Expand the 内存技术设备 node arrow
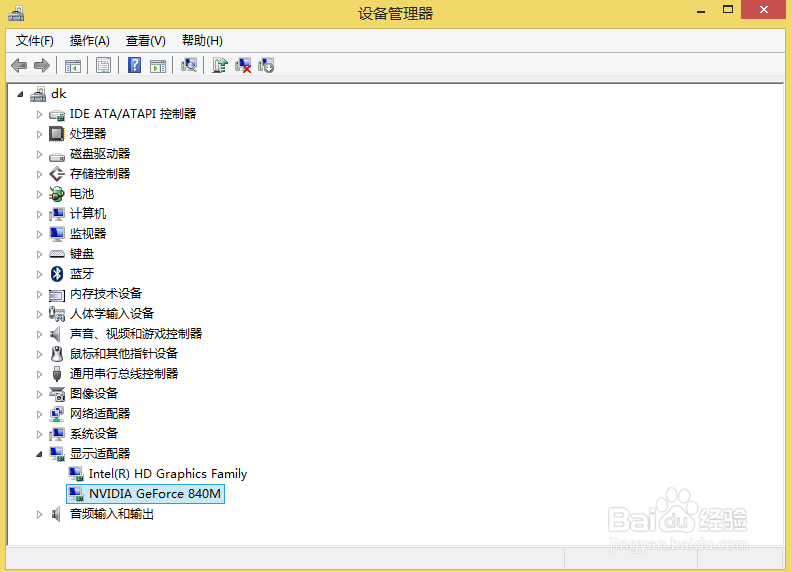 [x=39, y=294]
